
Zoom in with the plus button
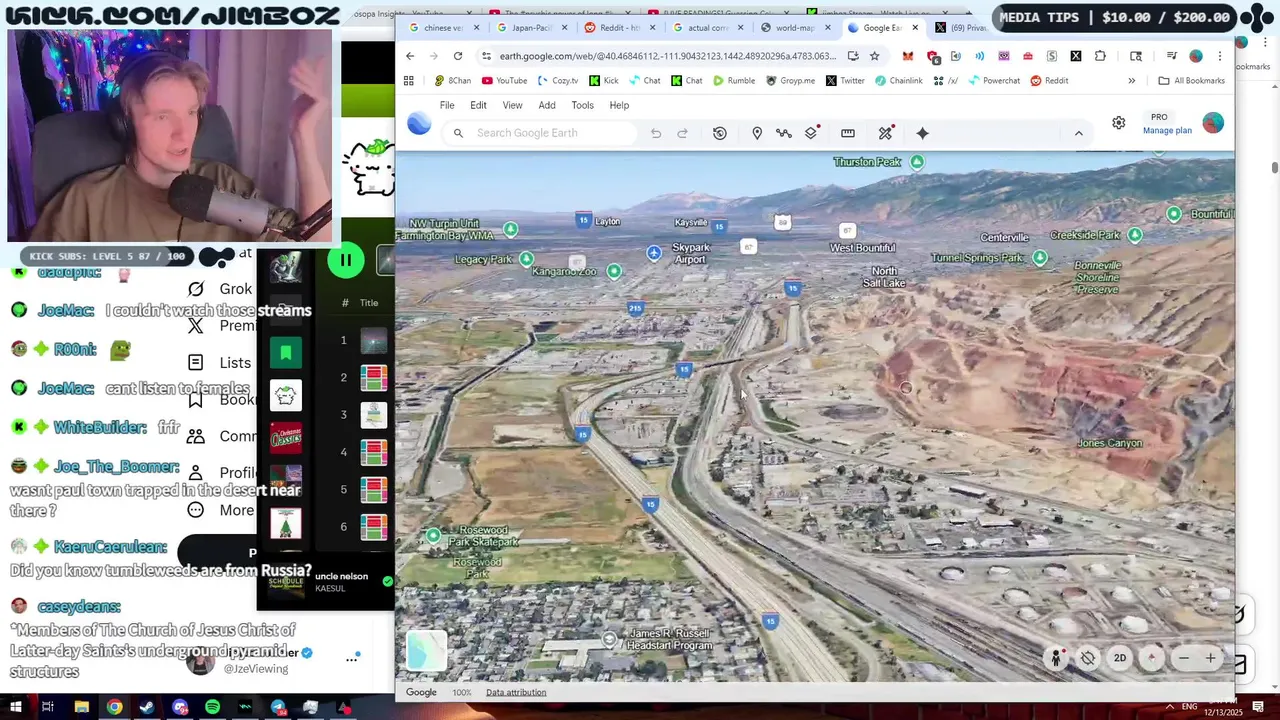1210,658
